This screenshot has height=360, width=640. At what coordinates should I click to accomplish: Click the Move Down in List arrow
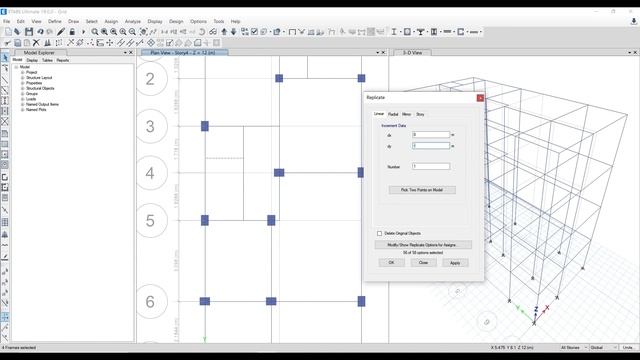[233, 32]
